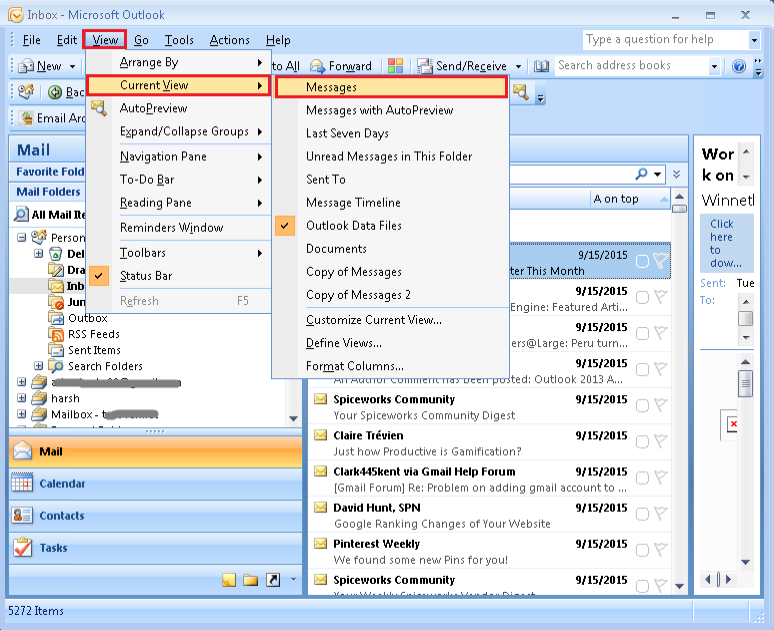774x630 pixels.
Task: Click the envelope icon of Pinterest Weekly message
Action: point(321,544)
